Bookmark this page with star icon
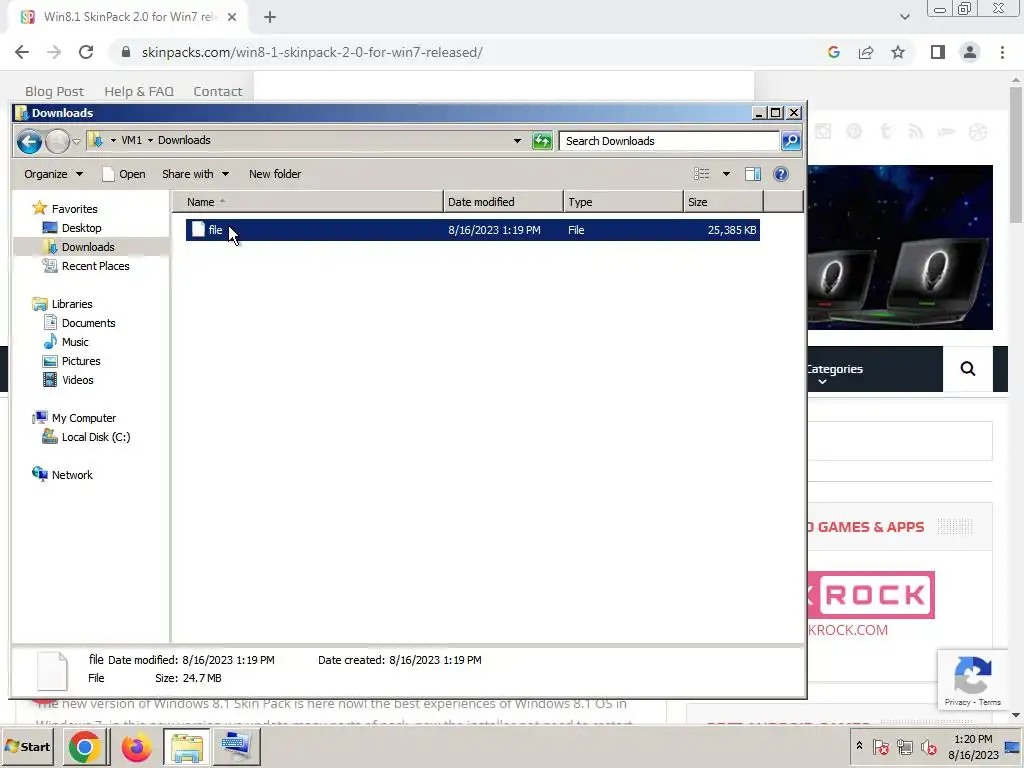1024x768 pixels. pyautogui.click(x=898, y=52)
